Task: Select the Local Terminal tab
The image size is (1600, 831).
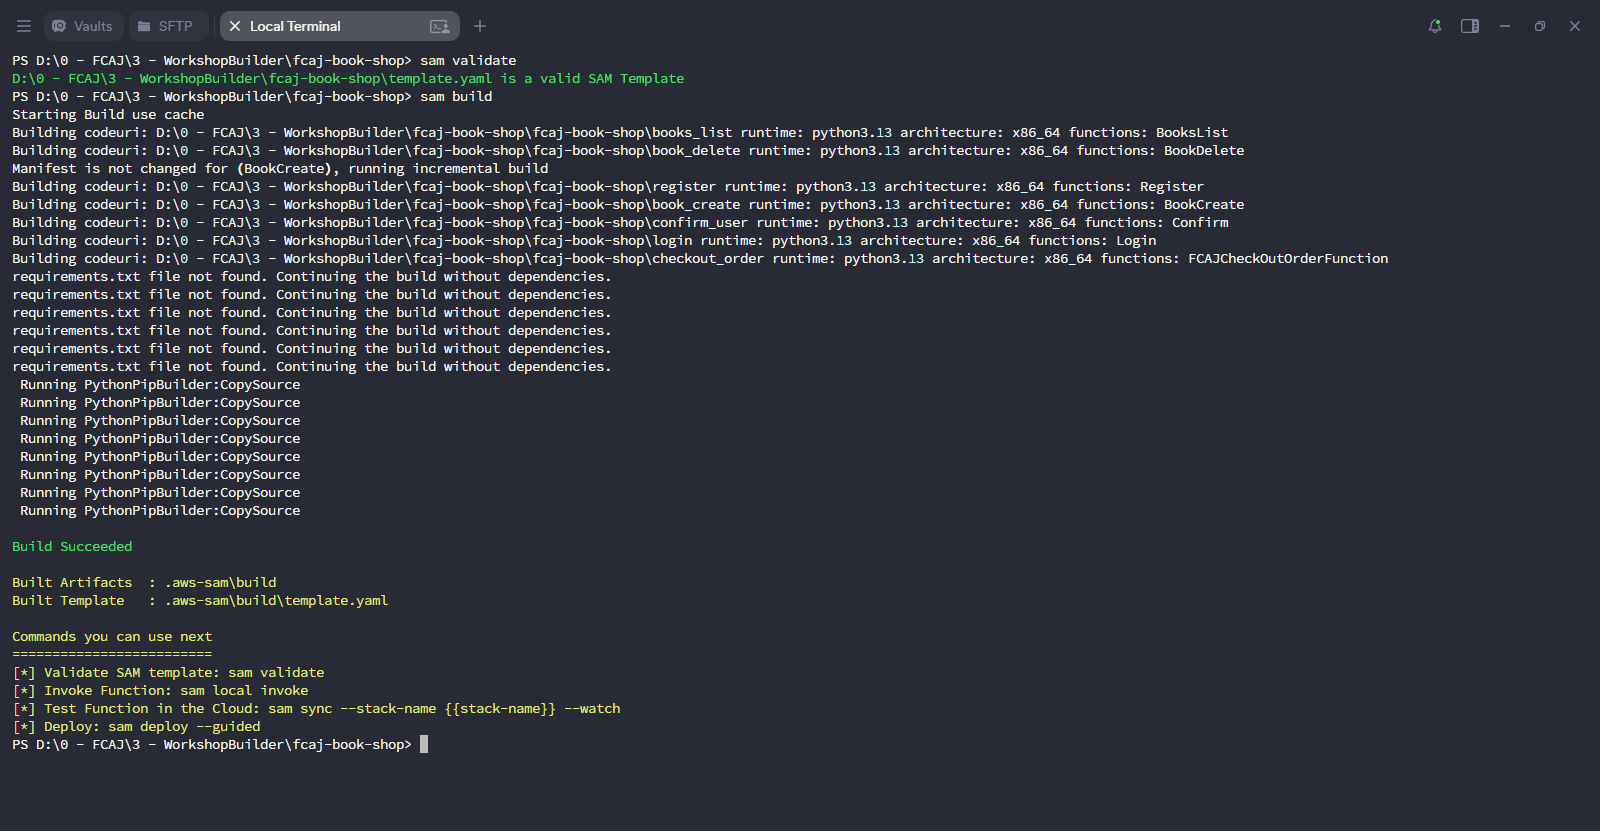Action: pos(339,26)
